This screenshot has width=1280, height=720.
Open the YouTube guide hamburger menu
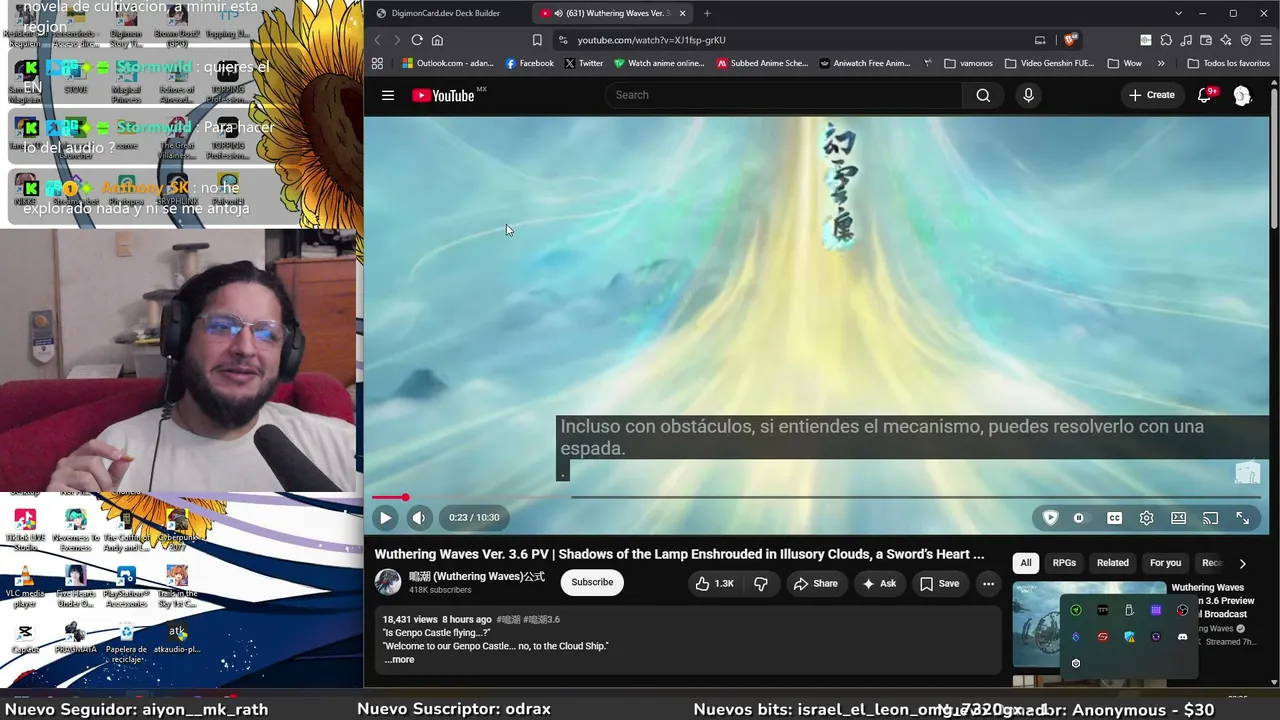pos(388,95)
